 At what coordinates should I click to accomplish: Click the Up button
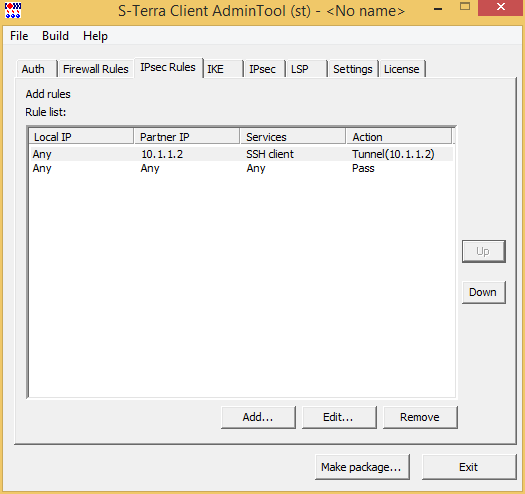[x=483, y=251]
